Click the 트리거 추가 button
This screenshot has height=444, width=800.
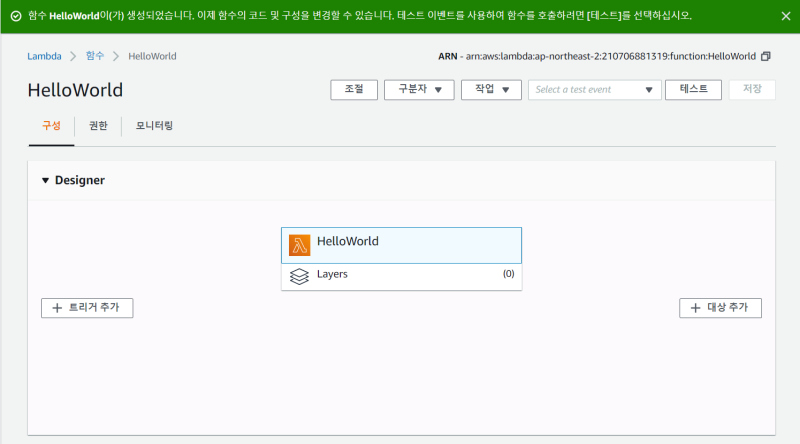coord(87,308)
